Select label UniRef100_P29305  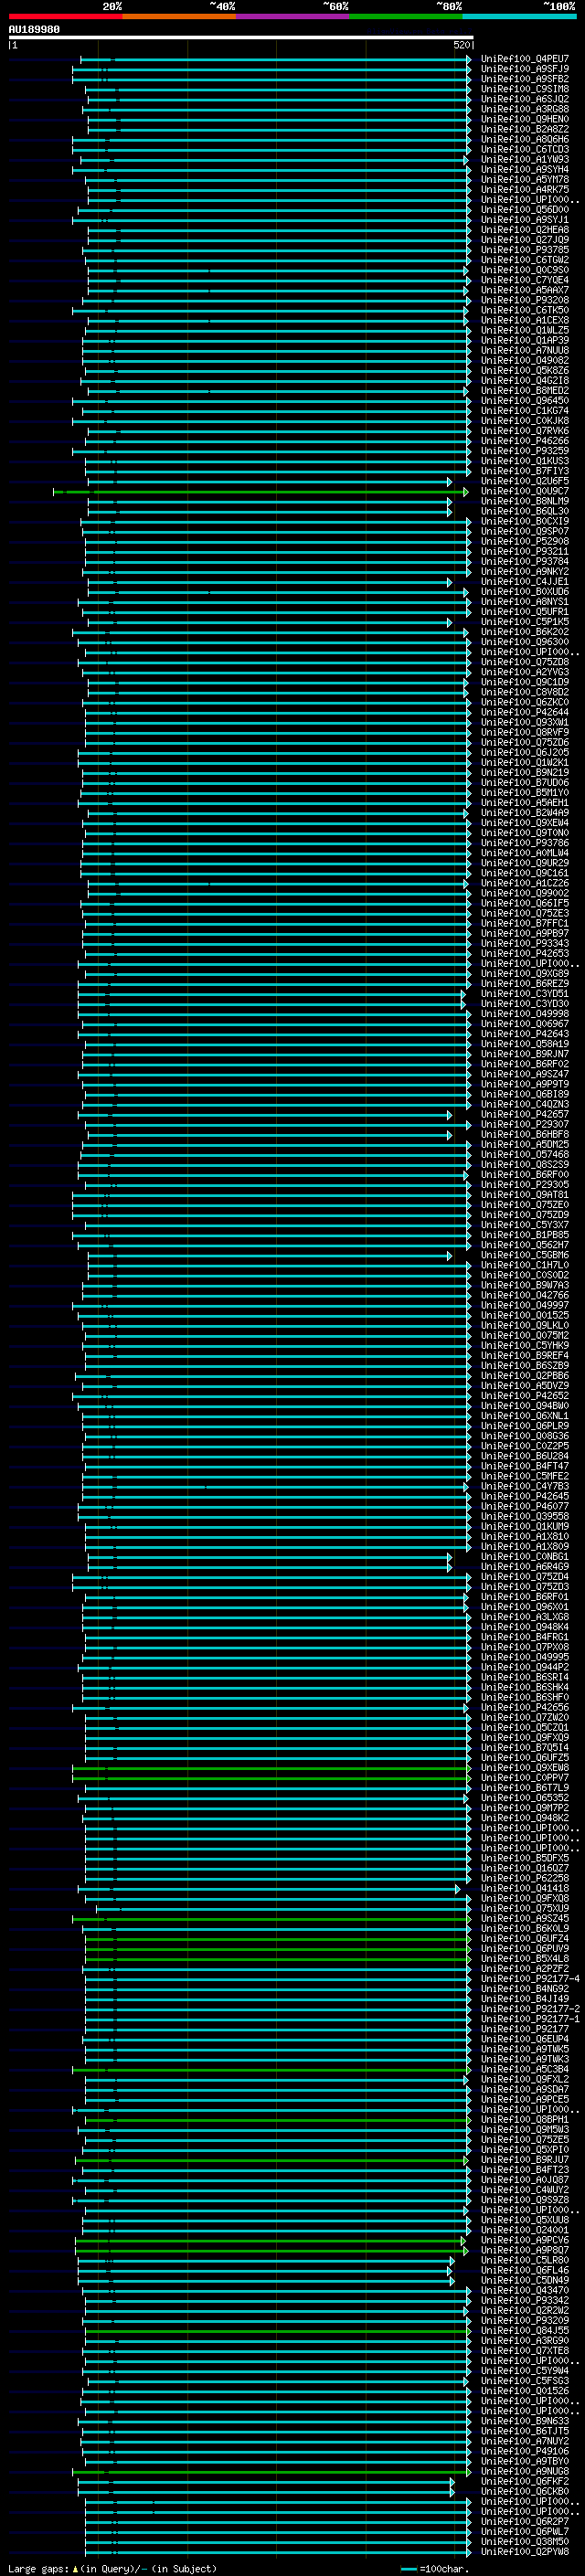click(x=525, y=1185)
